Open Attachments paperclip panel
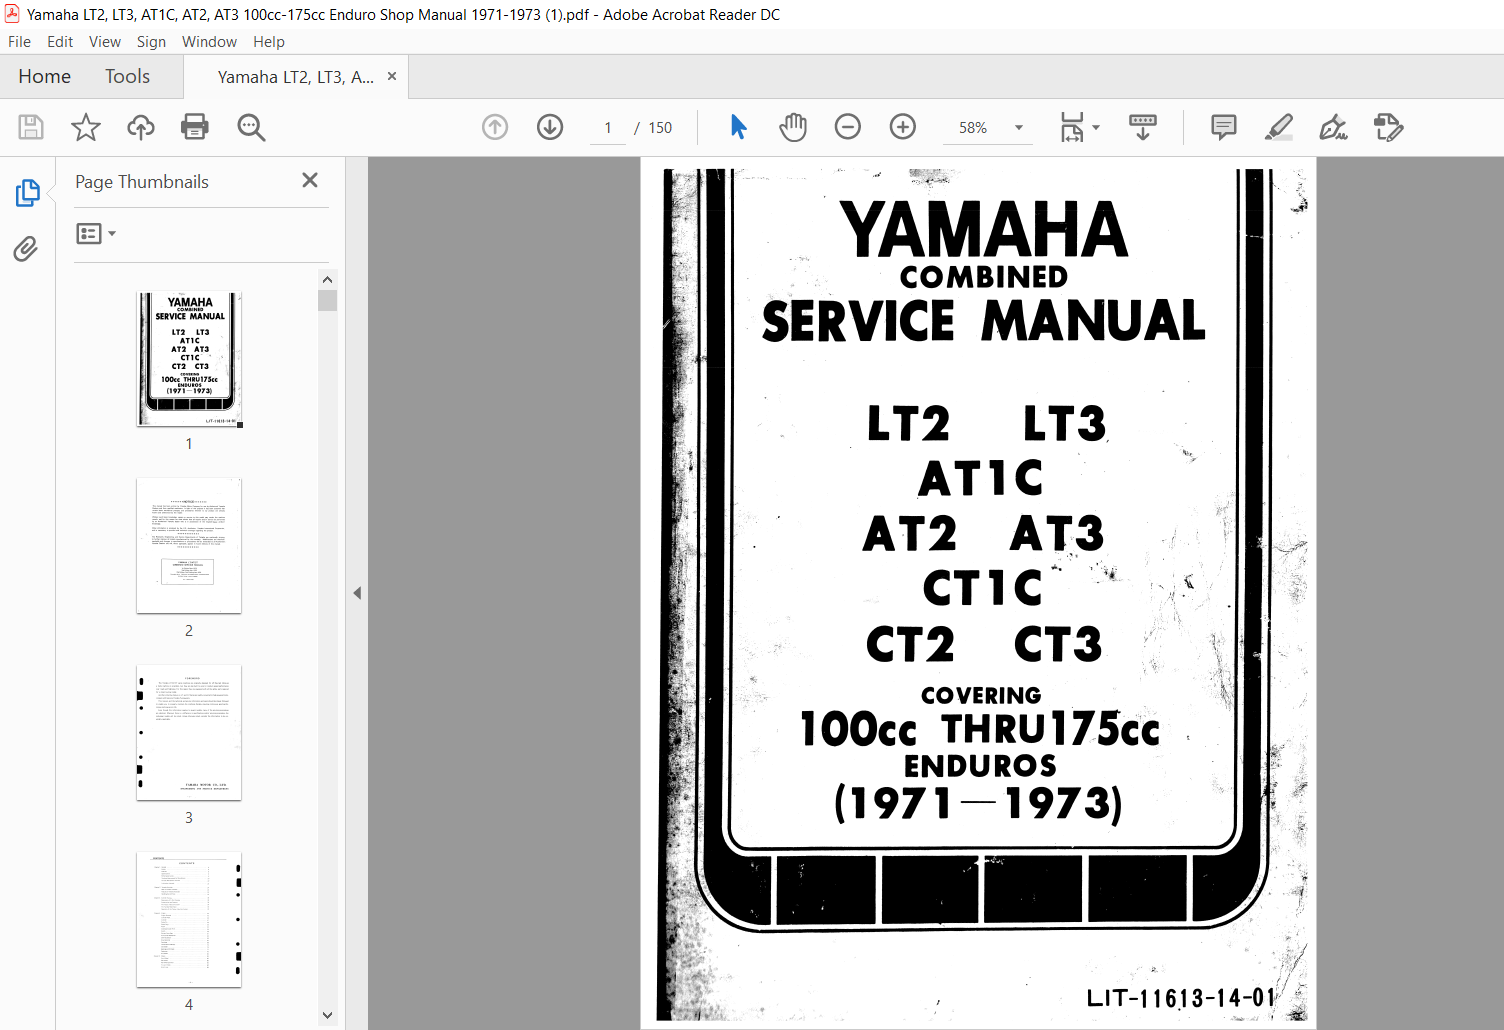This screenshot has height=1030, width=1504. [x=26, y=249]
